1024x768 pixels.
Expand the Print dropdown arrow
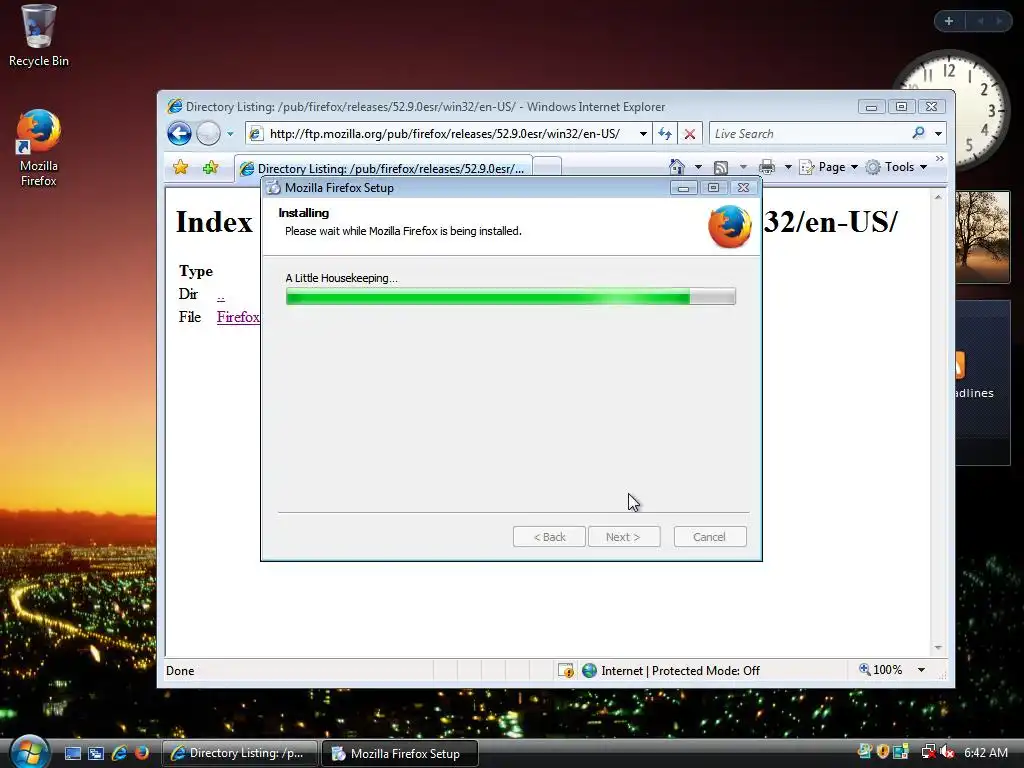788,167
